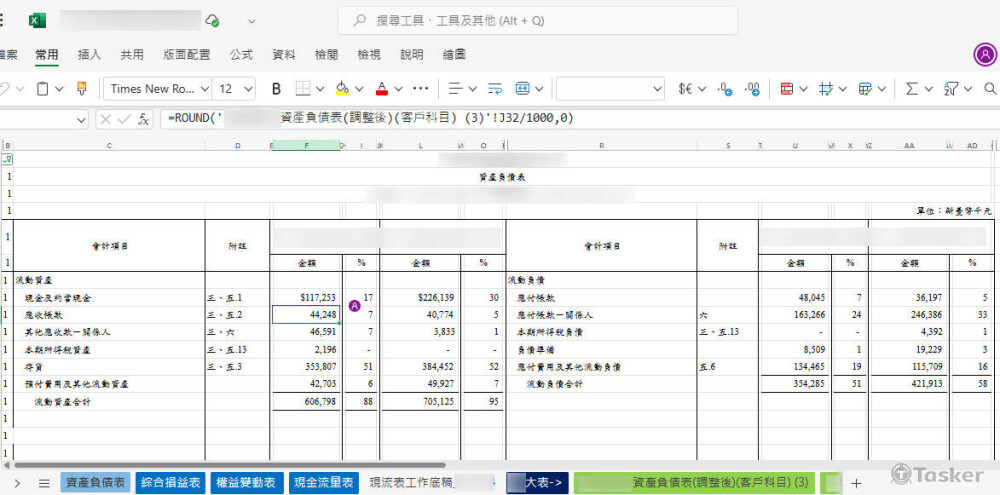
Task: Select column F header
Action: (x=306, y=145)
